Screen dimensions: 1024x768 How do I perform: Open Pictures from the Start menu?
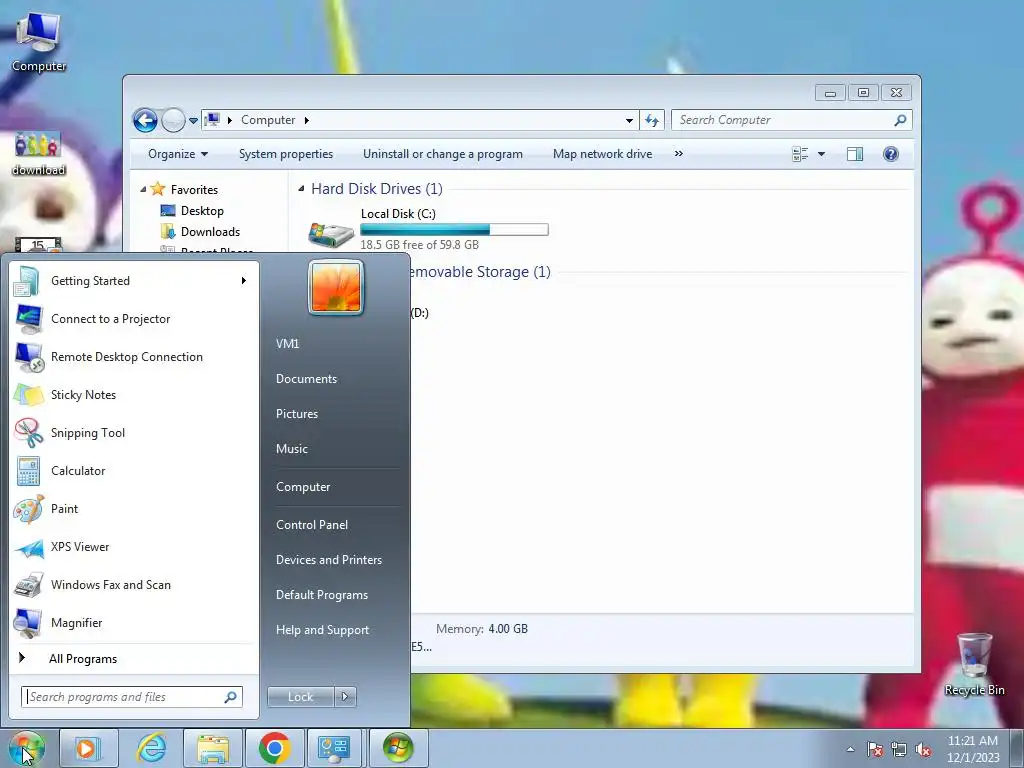297,414
